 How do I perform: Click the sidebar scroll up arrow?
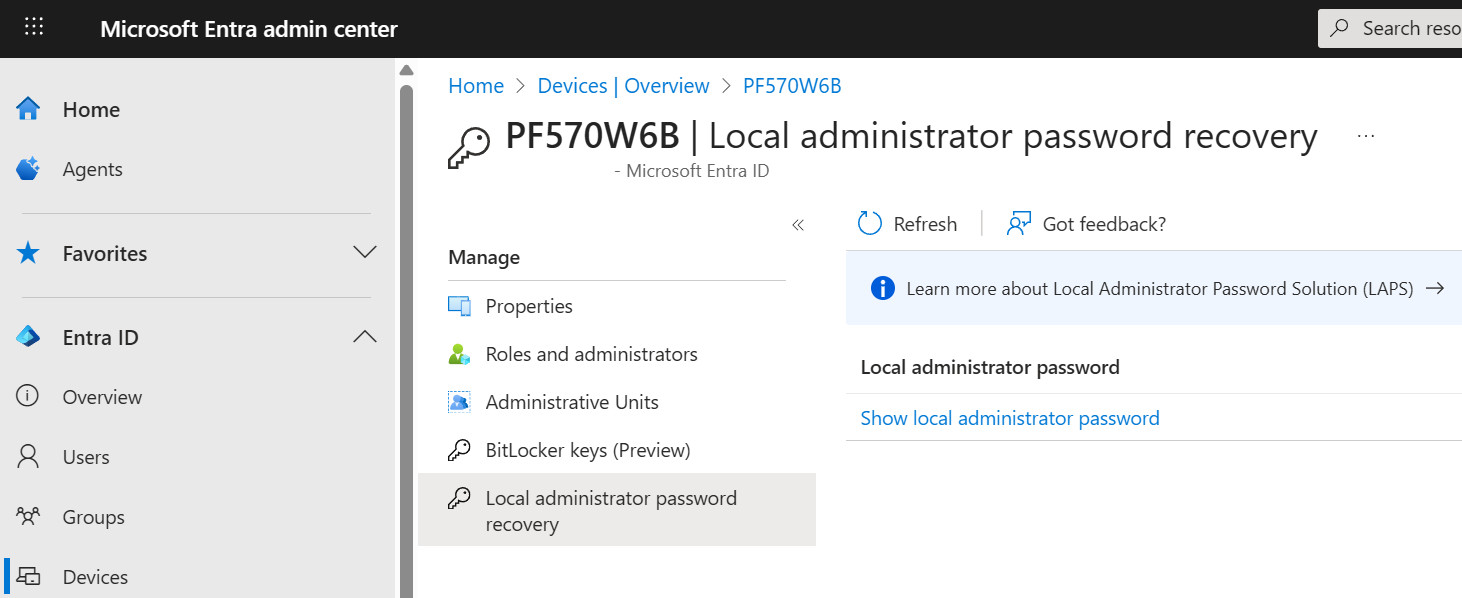pos(406,70)
